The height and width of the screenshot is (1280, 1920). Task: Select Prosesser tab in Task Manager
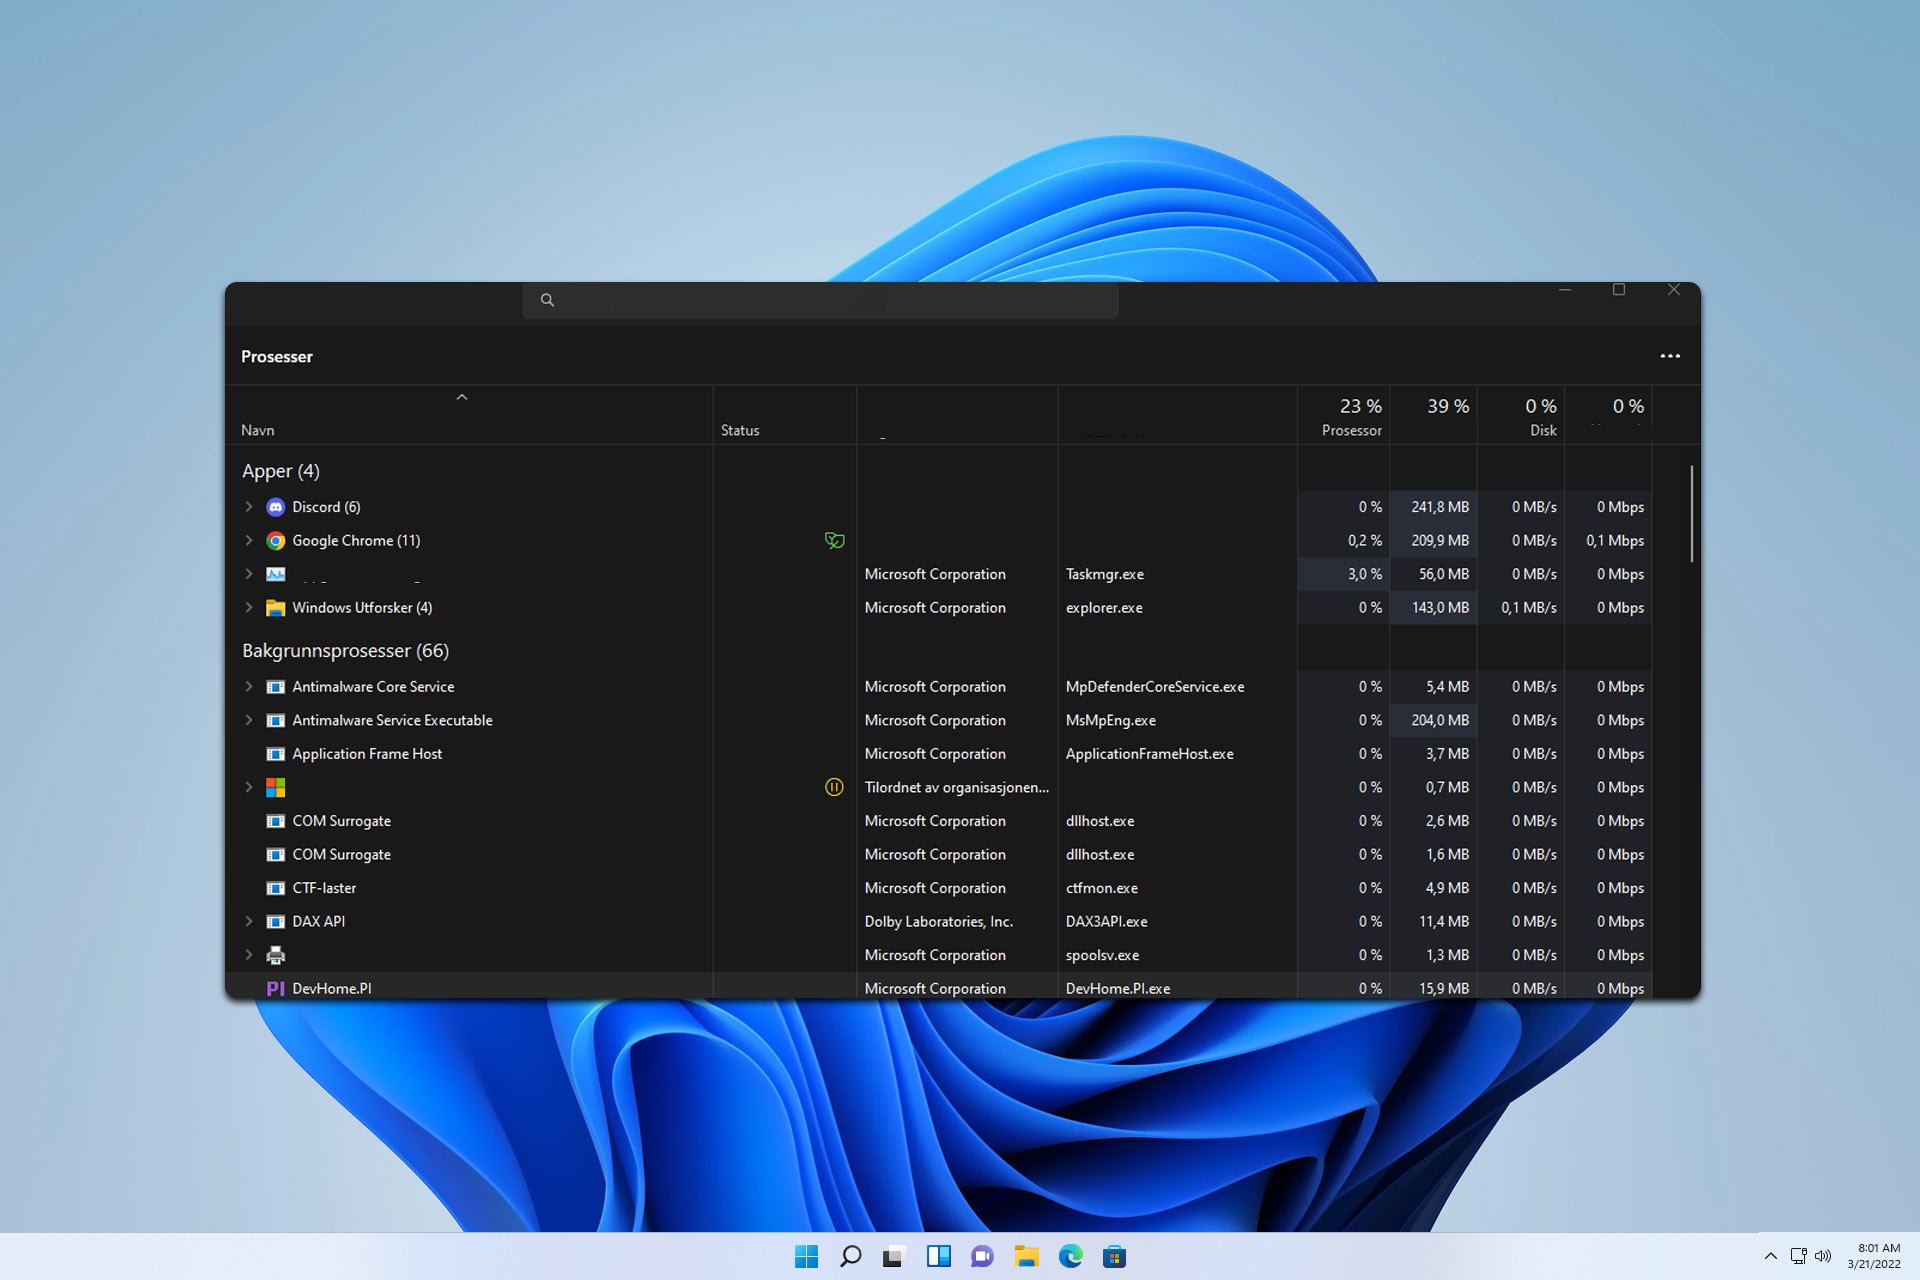pyautogui.click(x=277, y=356)
